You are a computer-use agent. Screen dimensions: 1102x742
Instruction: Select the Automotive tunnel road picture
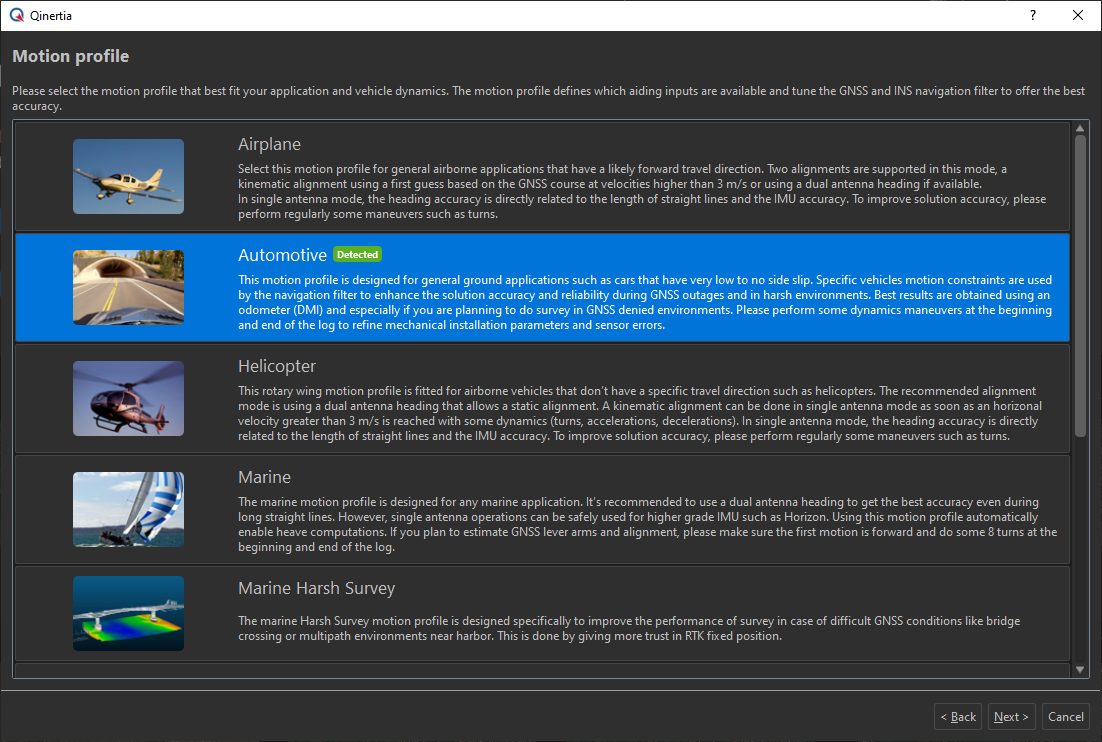pos(128,287)
